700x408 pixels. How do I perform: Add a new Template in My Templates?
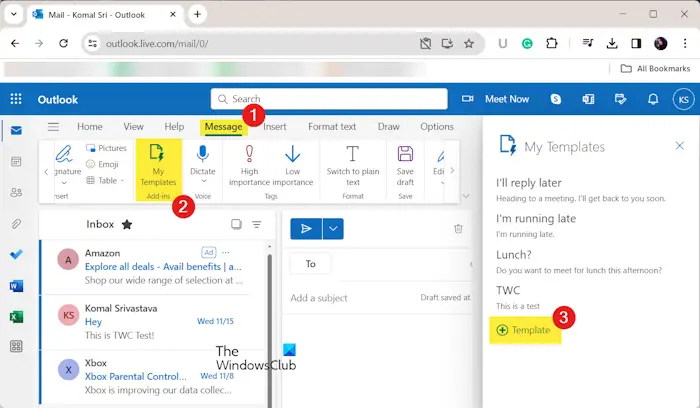pos(525,330)
